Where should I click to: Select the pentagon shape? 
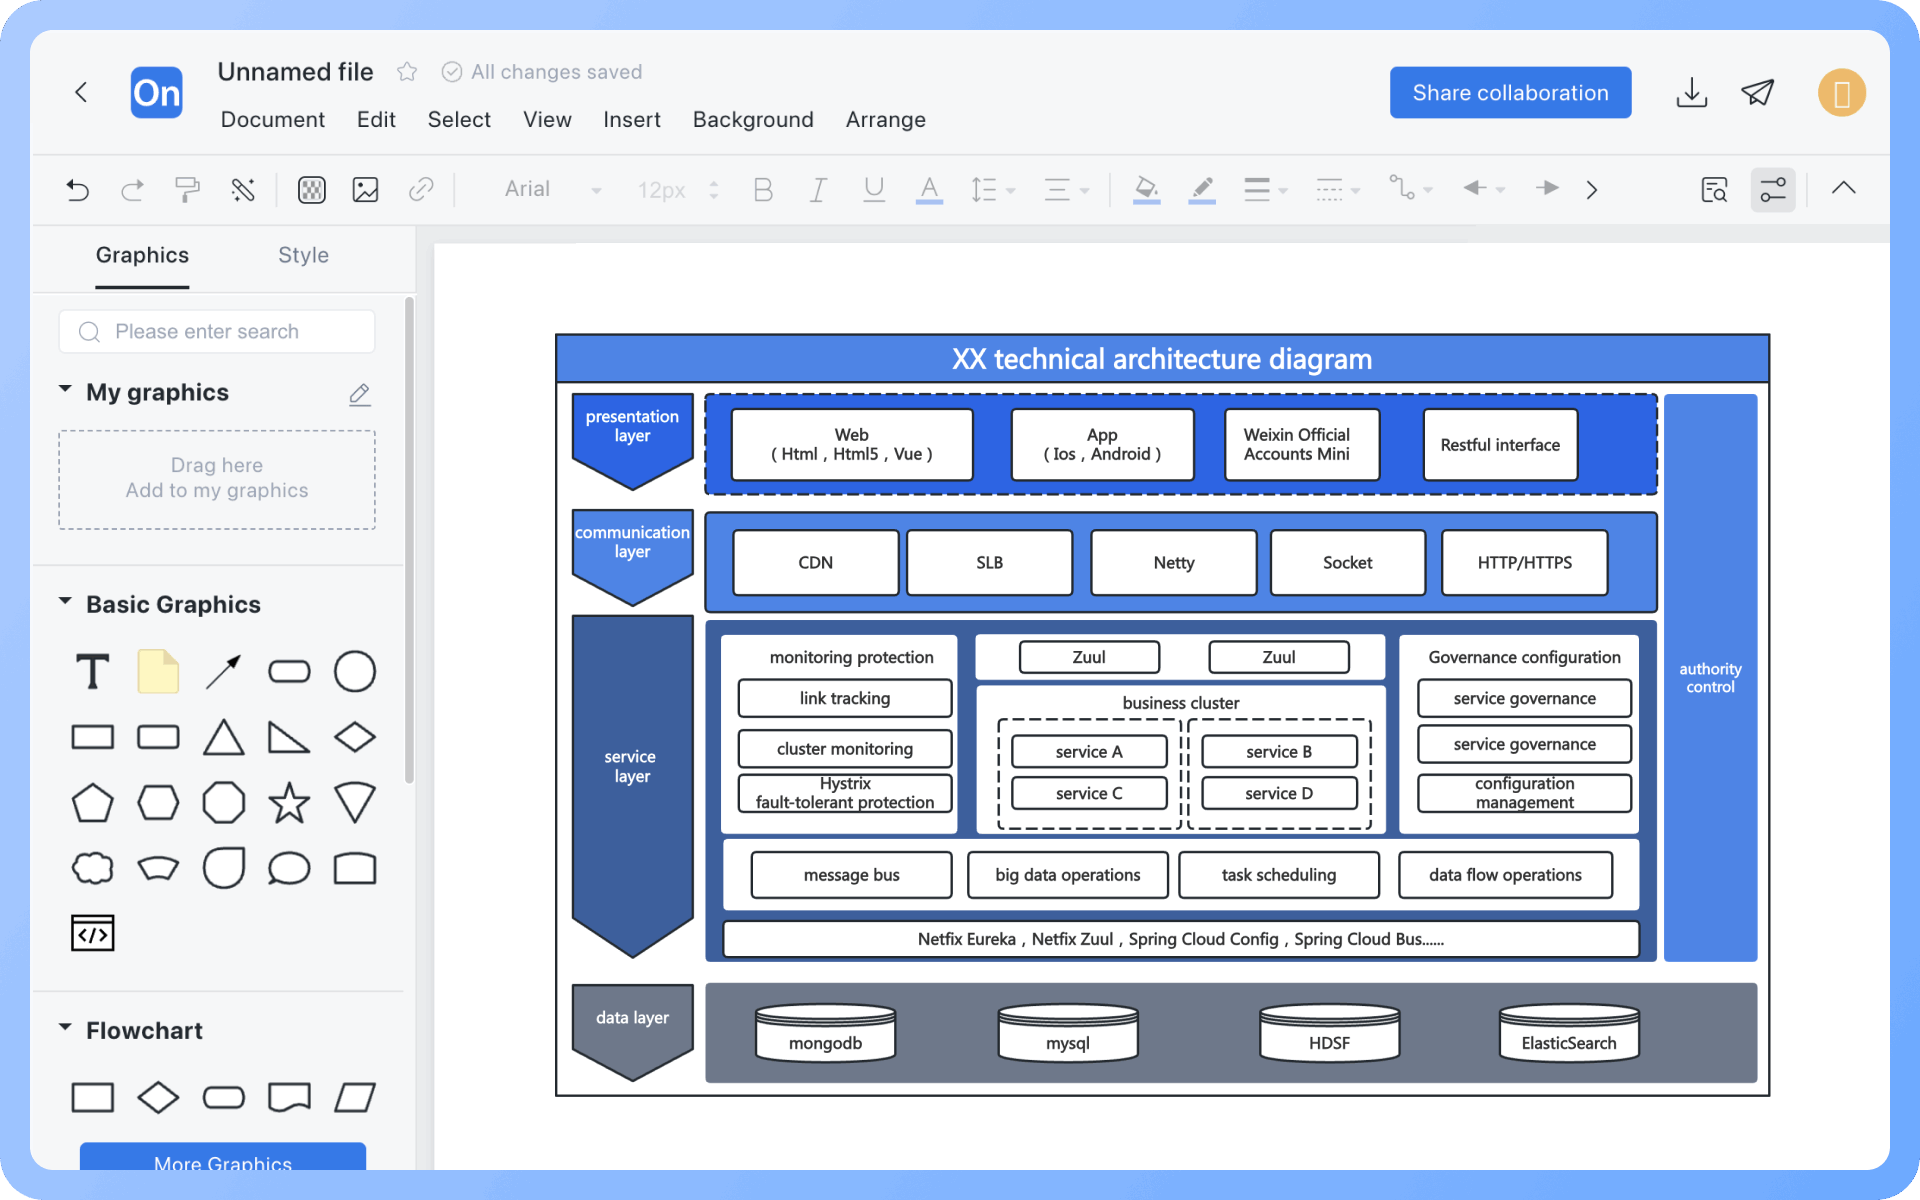point(93,802)
